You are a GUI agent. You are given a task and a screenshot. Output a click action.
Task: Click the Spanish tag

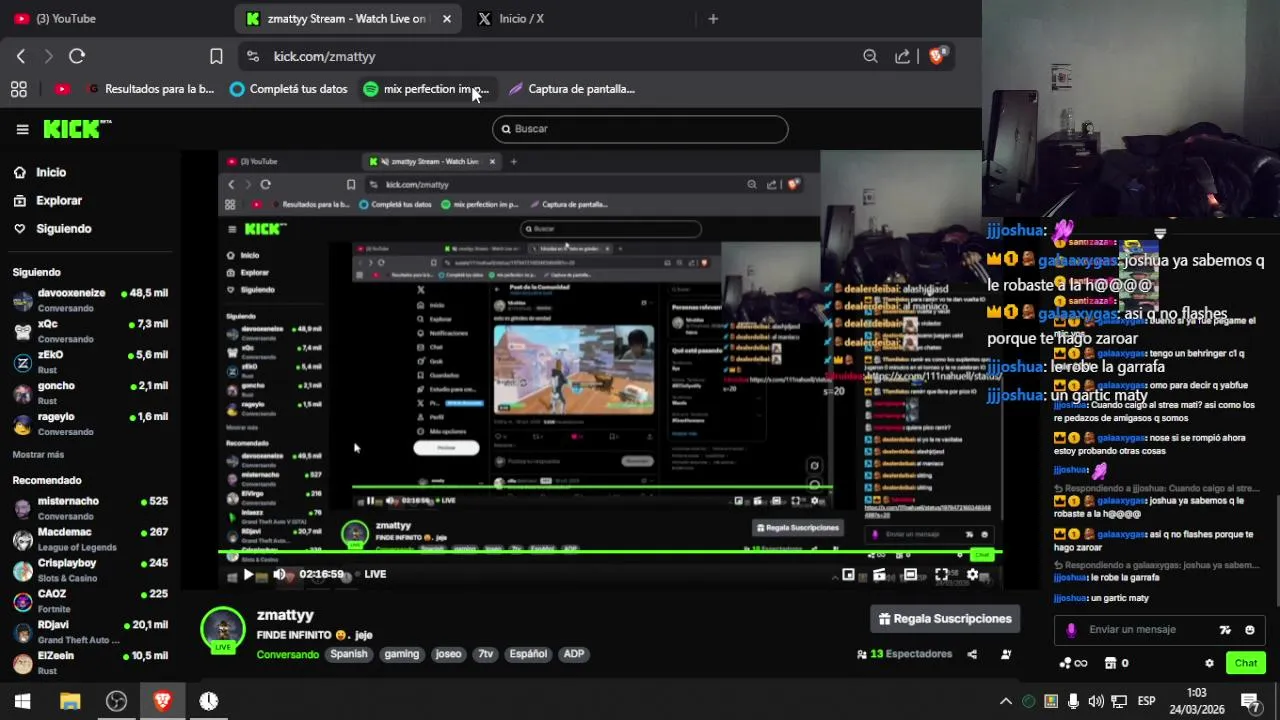349,654
